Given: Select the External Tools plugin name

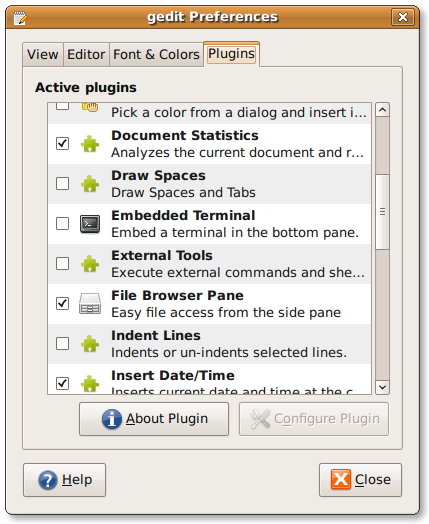Looking at the screenshot, I should 162,256.
